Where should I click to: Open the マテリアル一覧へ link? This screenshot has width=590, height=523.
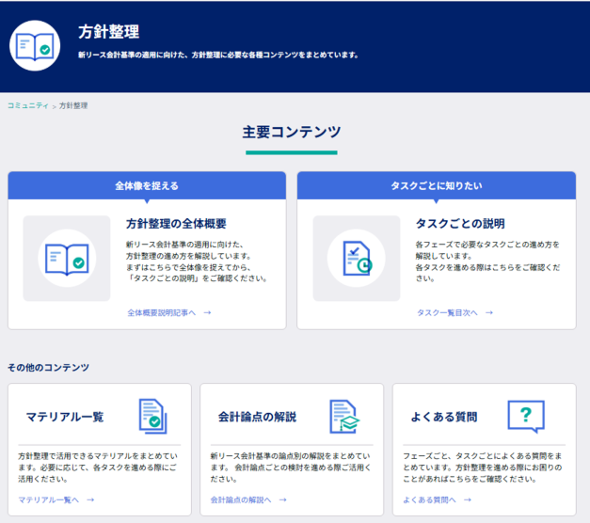tap(49, 500)
